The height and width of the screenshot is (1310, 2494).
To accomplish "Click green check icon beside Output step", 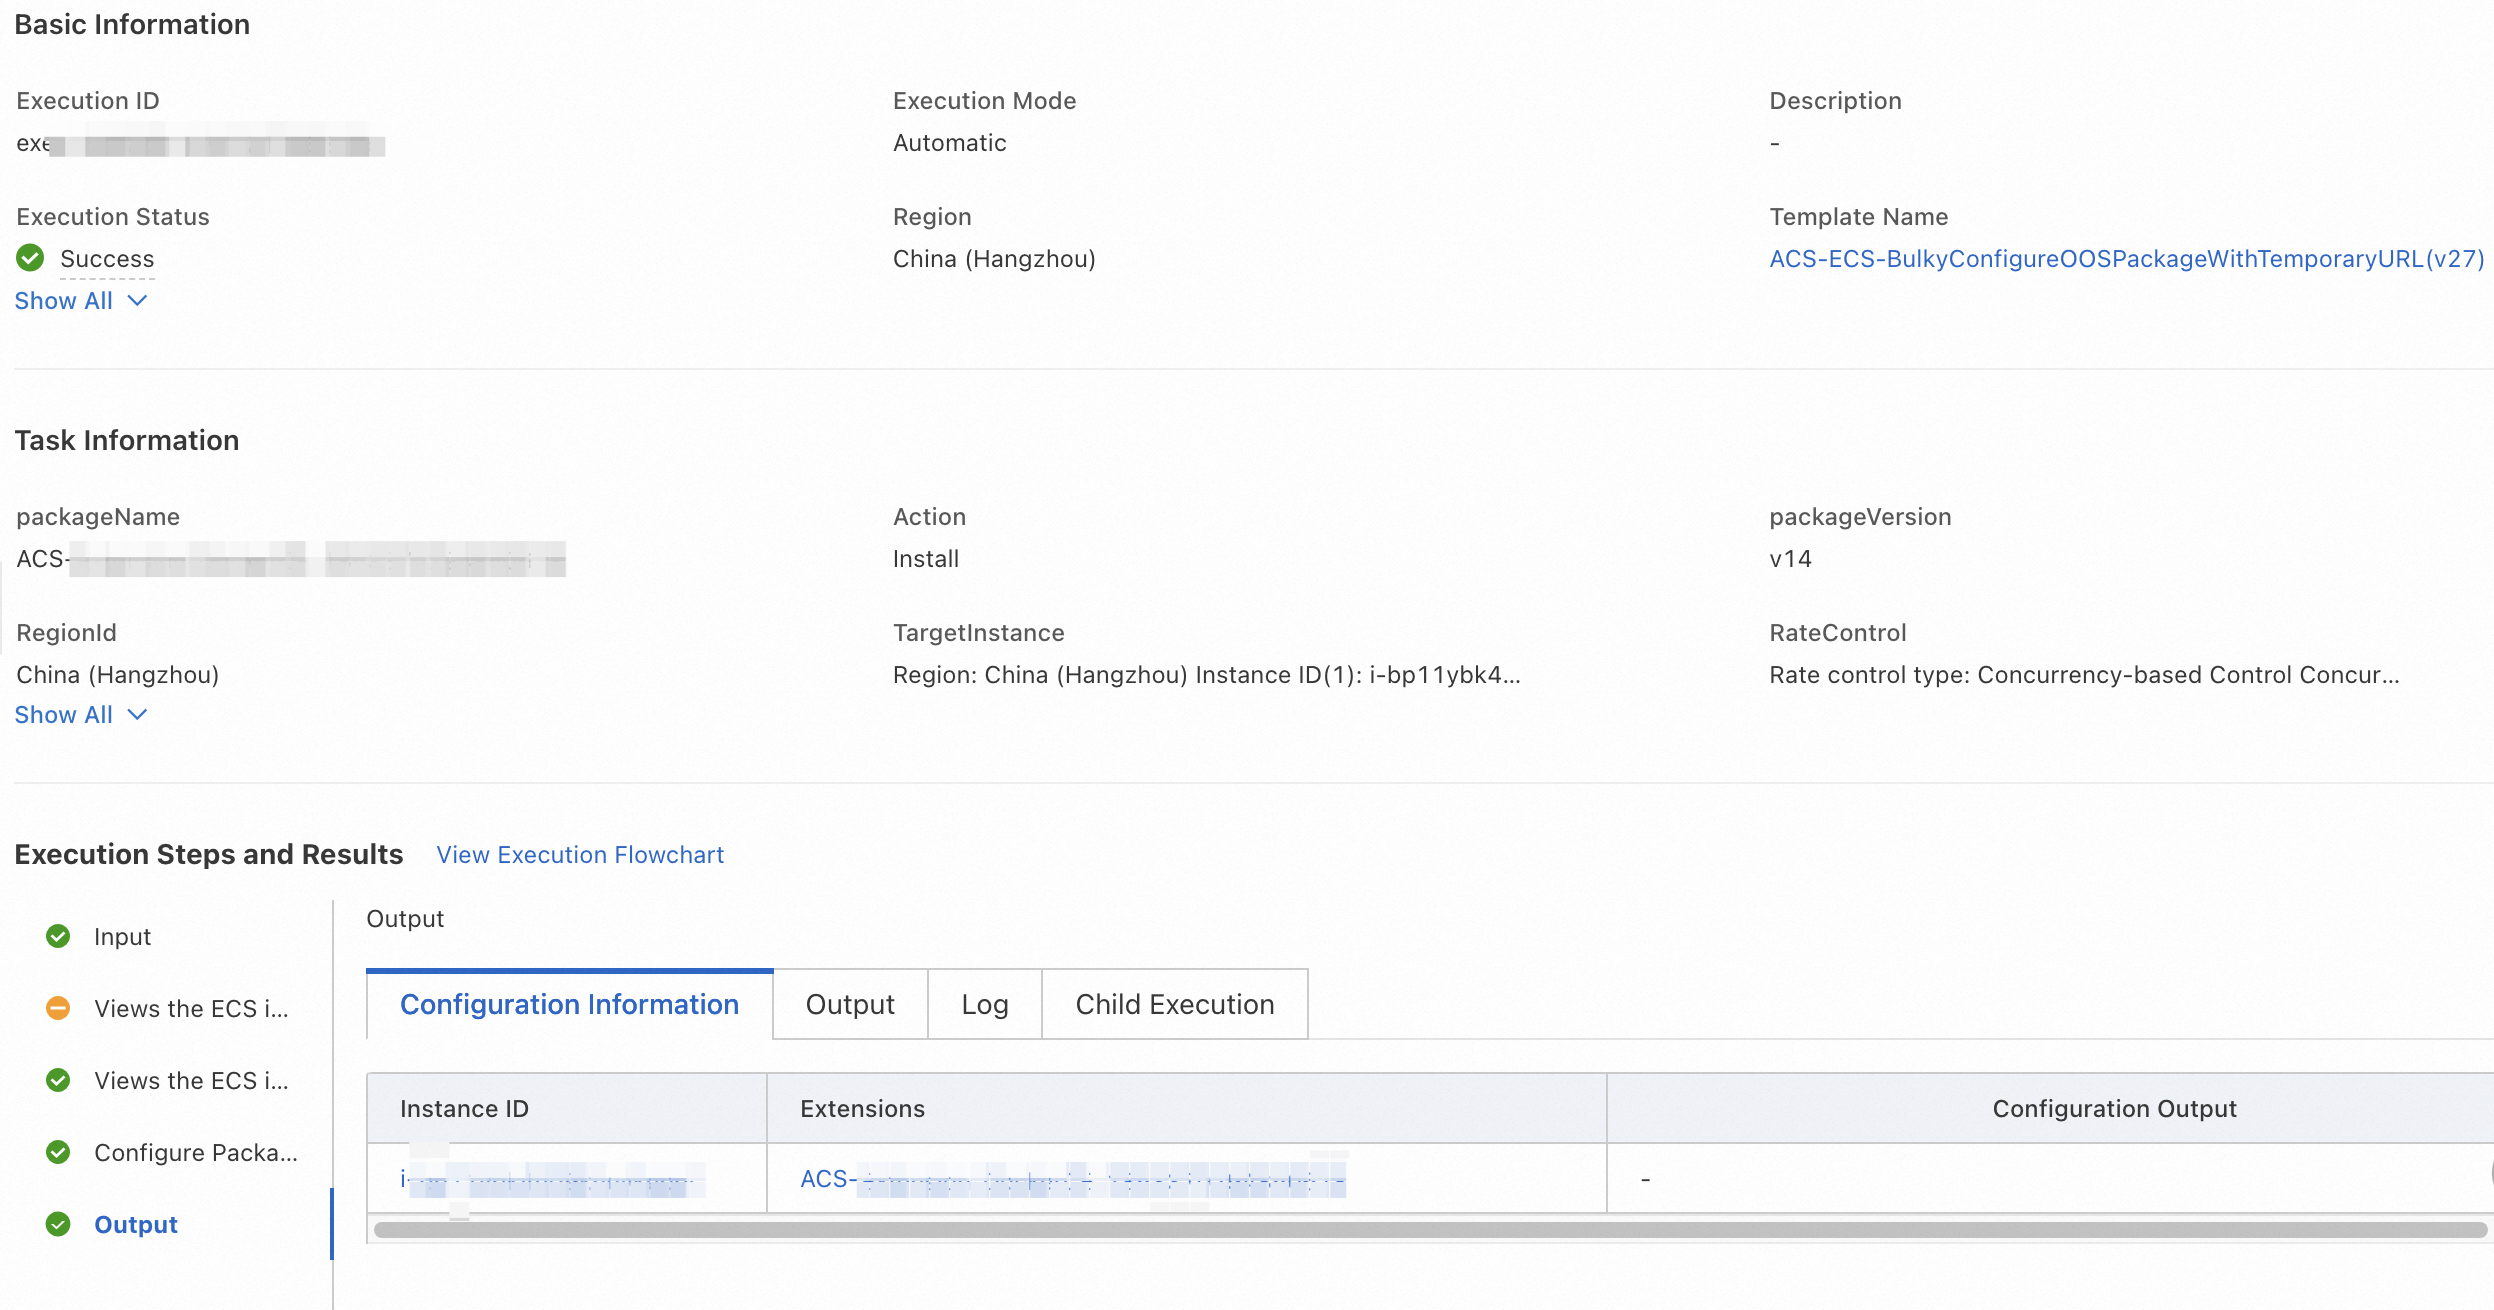I will click(58, 1224).
